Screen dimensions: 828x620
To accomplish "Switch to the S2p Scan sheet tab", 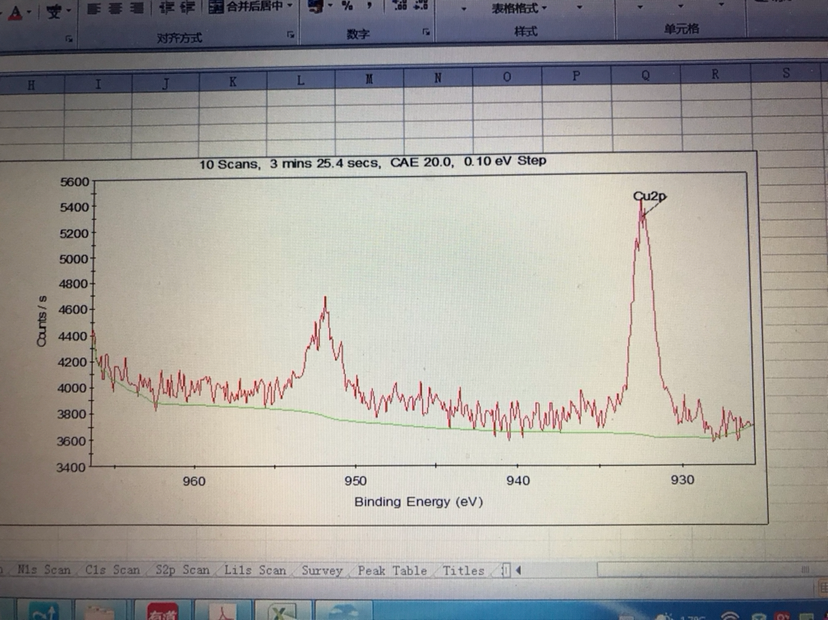I will [182, 570].
